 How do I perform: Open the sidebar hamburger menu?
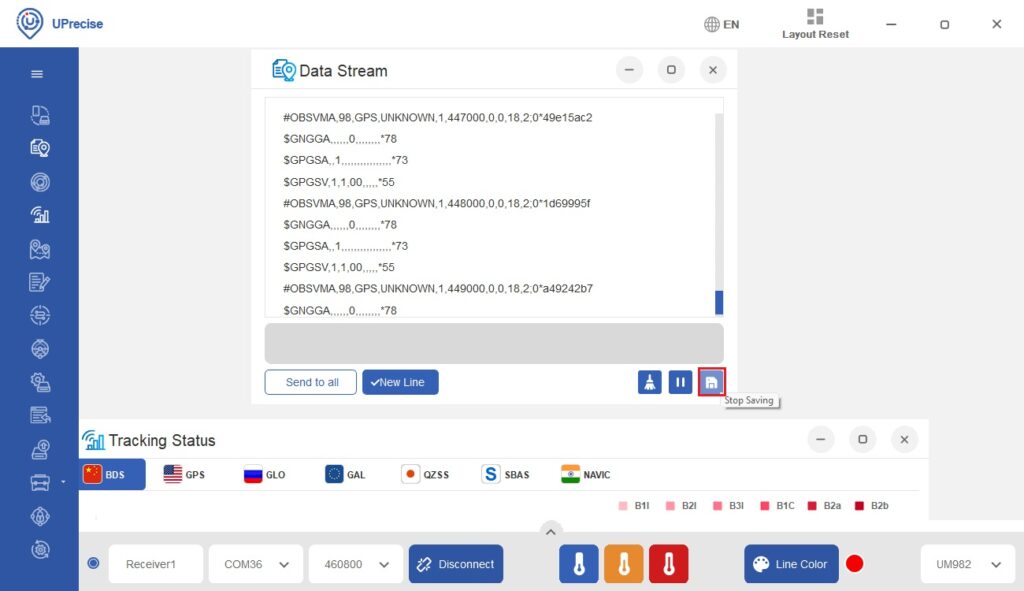(40, 73)
